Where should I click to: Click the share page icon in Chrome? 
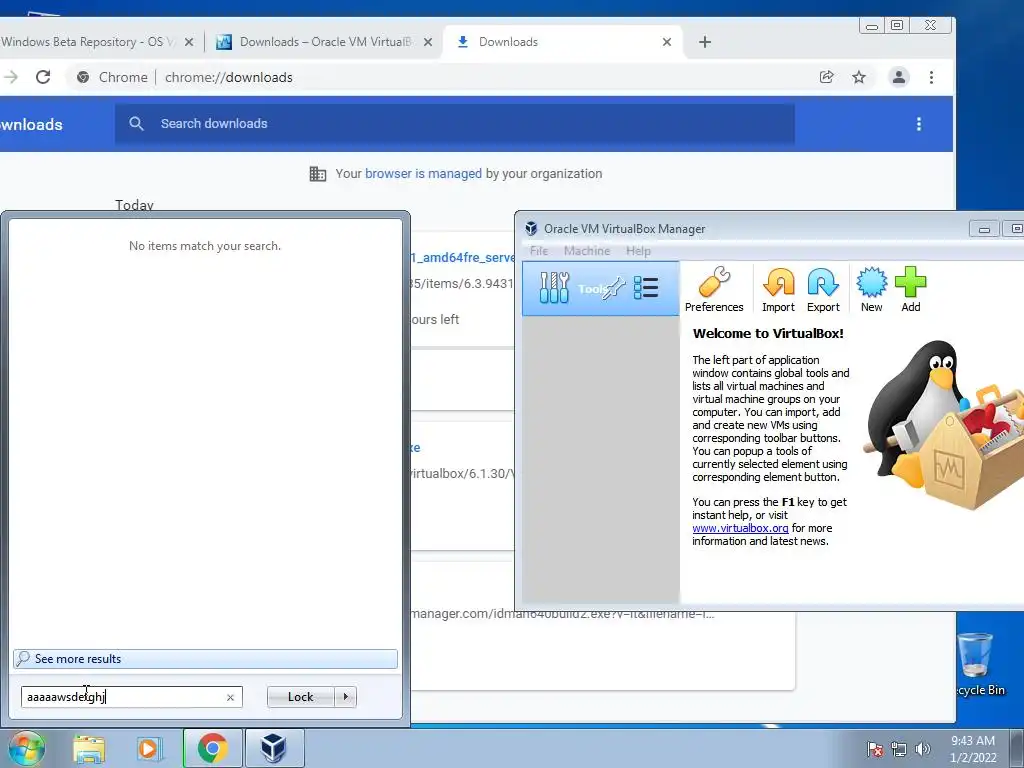point(826,77)
